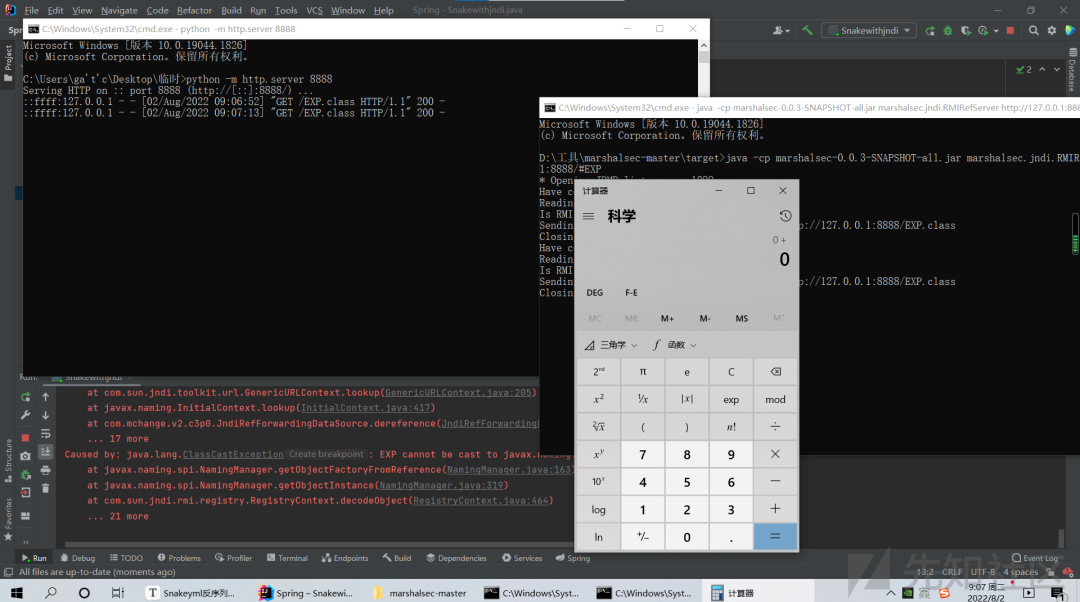Open Snakewithjndi run configuration dropdown
This screenshot has height=602, width=1080.
[x=870, y=30]
